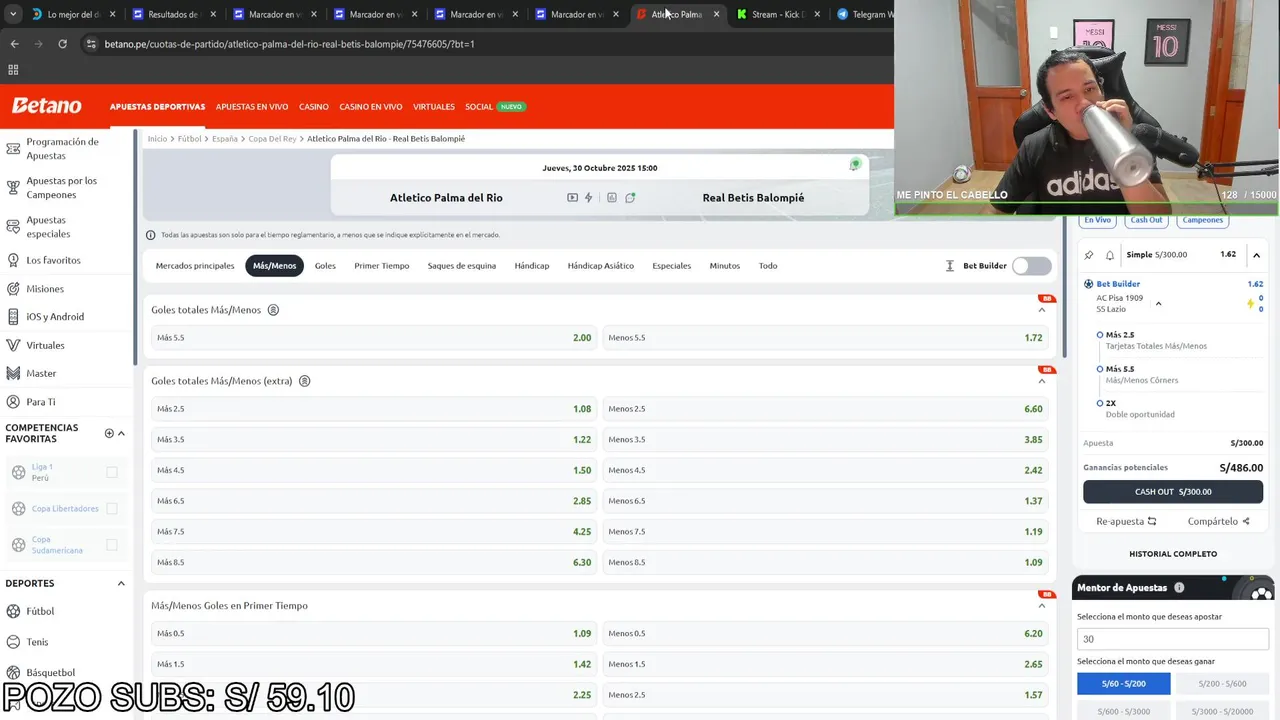Click the Cash Out S/300.00 button

(1172, 492)
